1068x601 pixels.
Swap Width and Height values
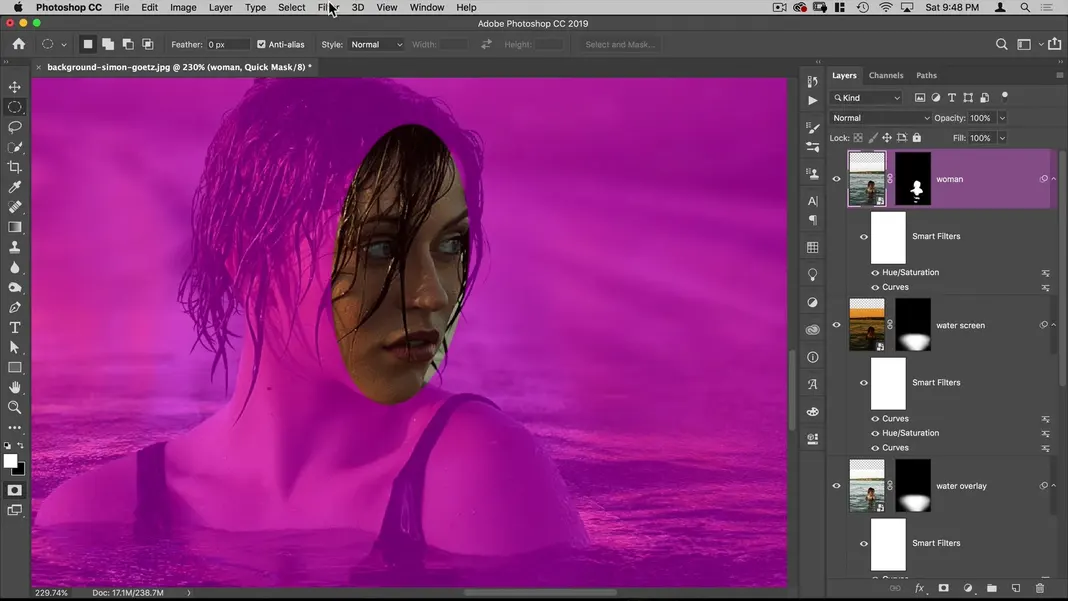click(486, 44)
